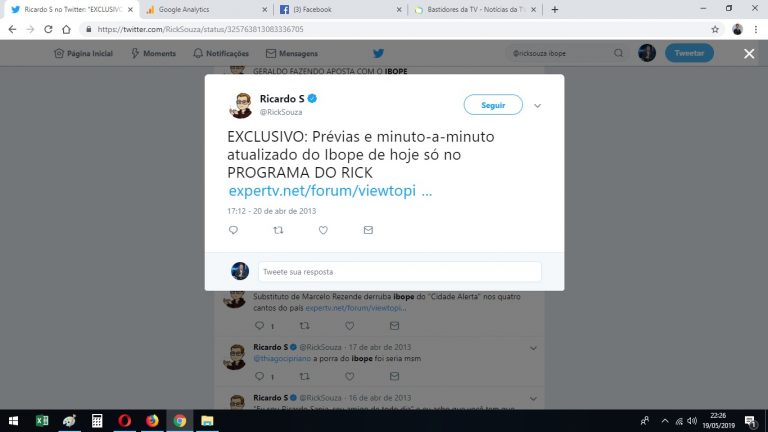Switch to the Facebook browser tab
This screenshot has width=768, height=432.
(340, 9)
